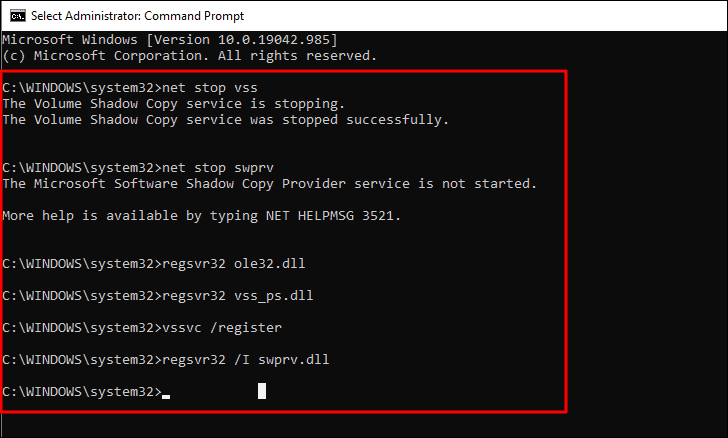728x438 pixels.
Task: Click the Microsoft Windows version line
Action: pyautogui.click(x=170, y=39)
